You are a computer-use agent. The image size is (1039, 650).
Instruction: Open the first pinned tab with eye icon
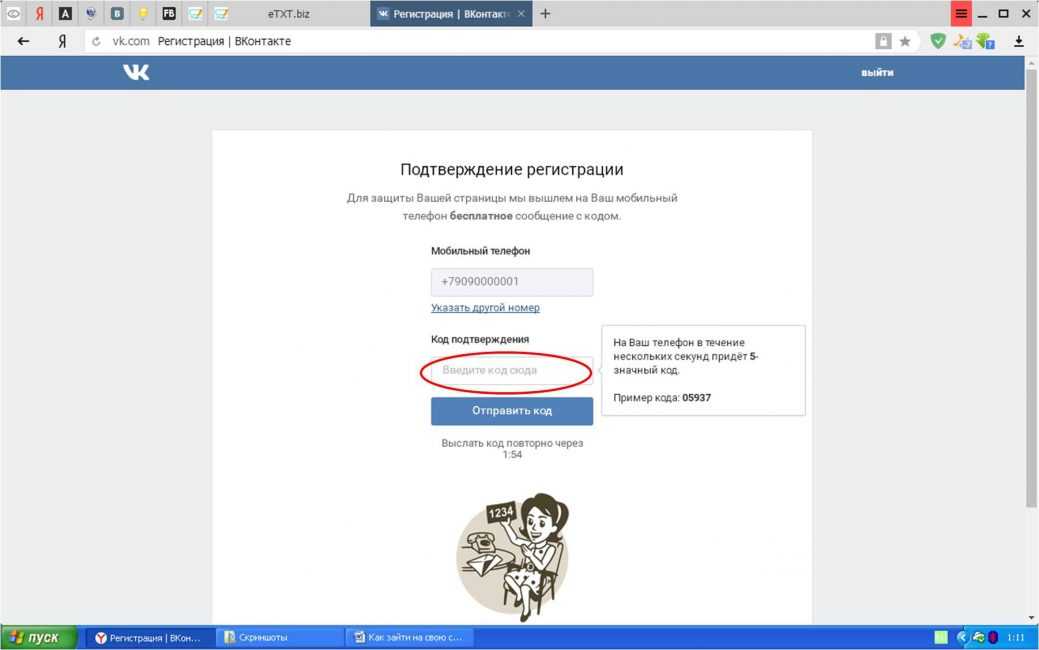(13, 13)
